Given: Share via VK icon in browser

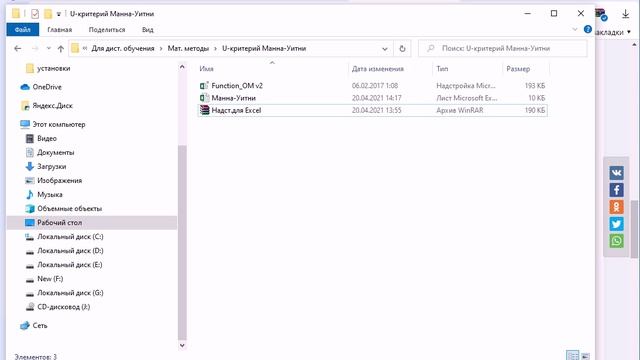Looking at the screenshot, I should [x=616, y=173].
